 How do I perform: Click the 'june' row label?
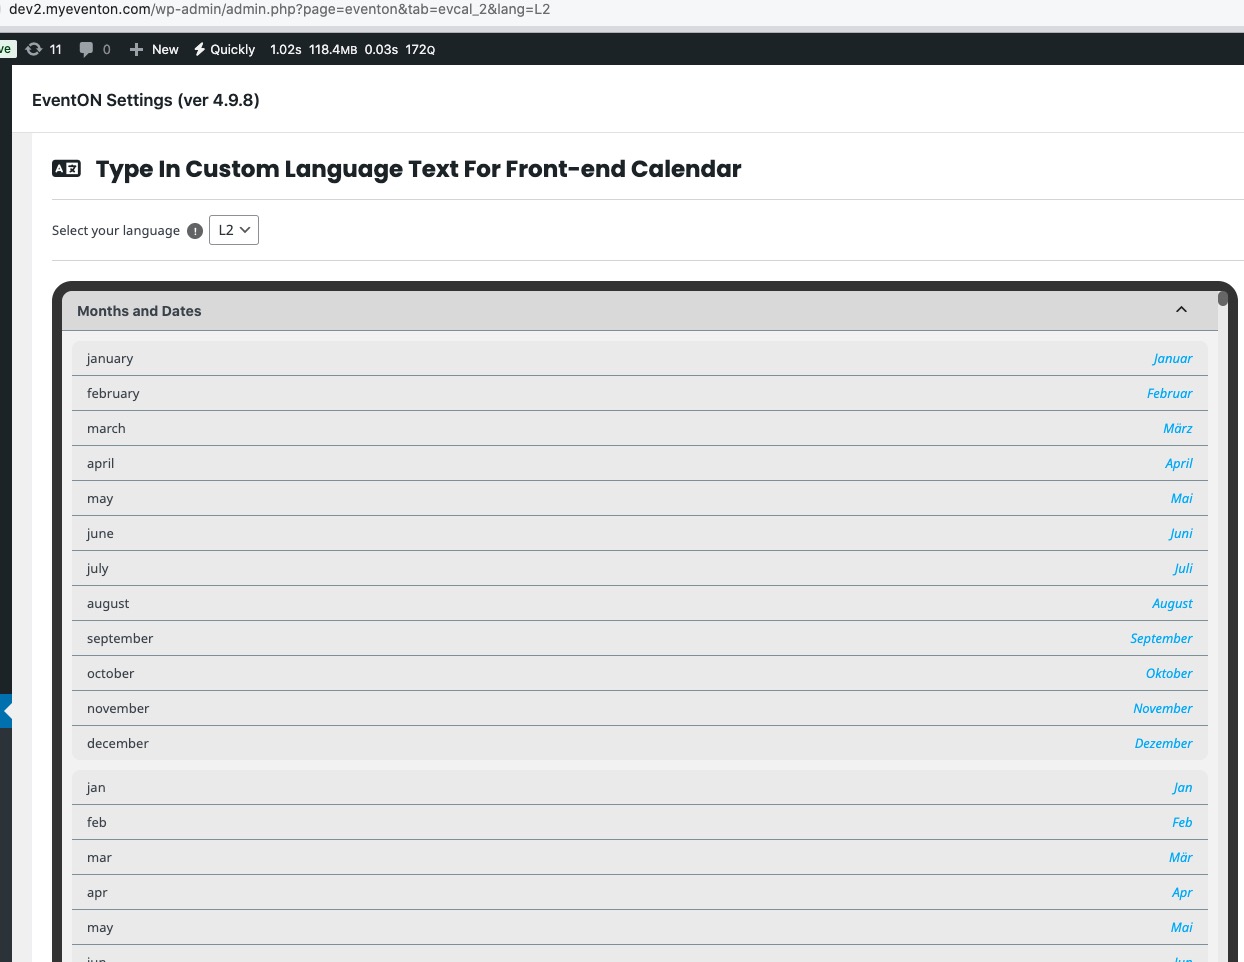tap(100, 533)
